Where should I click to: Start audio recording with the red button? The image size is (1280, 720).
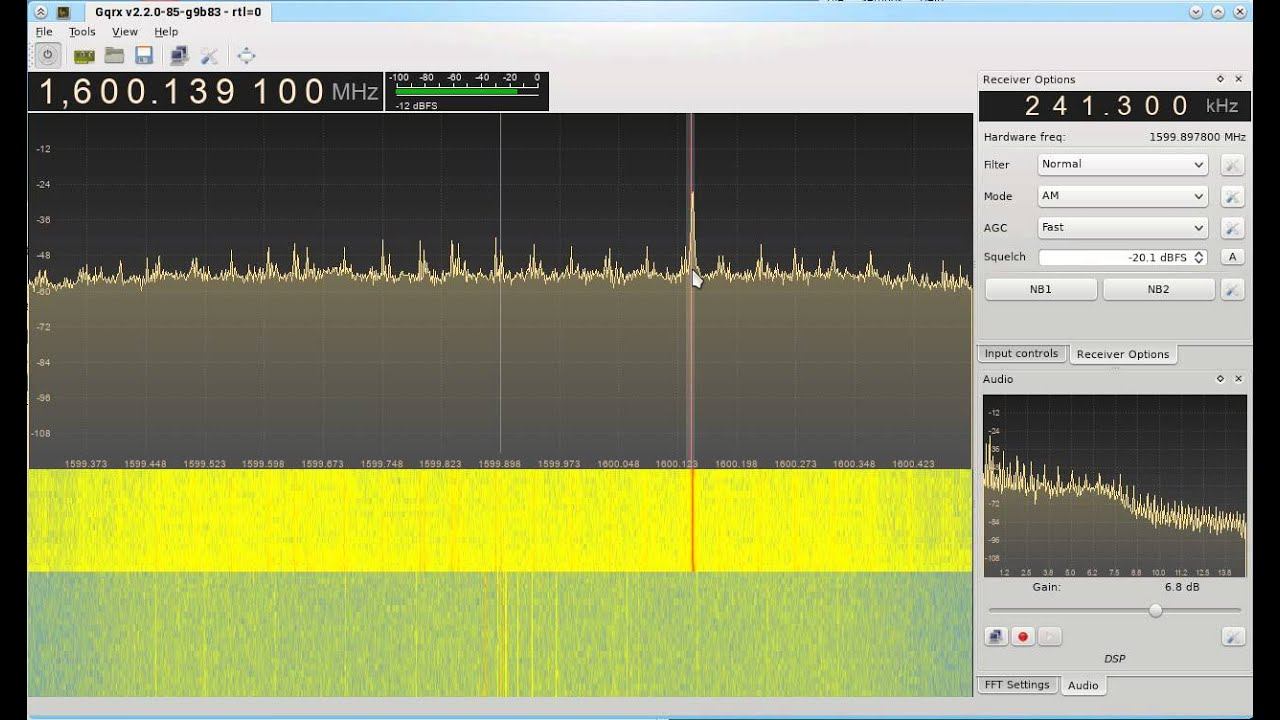pos(1023,636)
